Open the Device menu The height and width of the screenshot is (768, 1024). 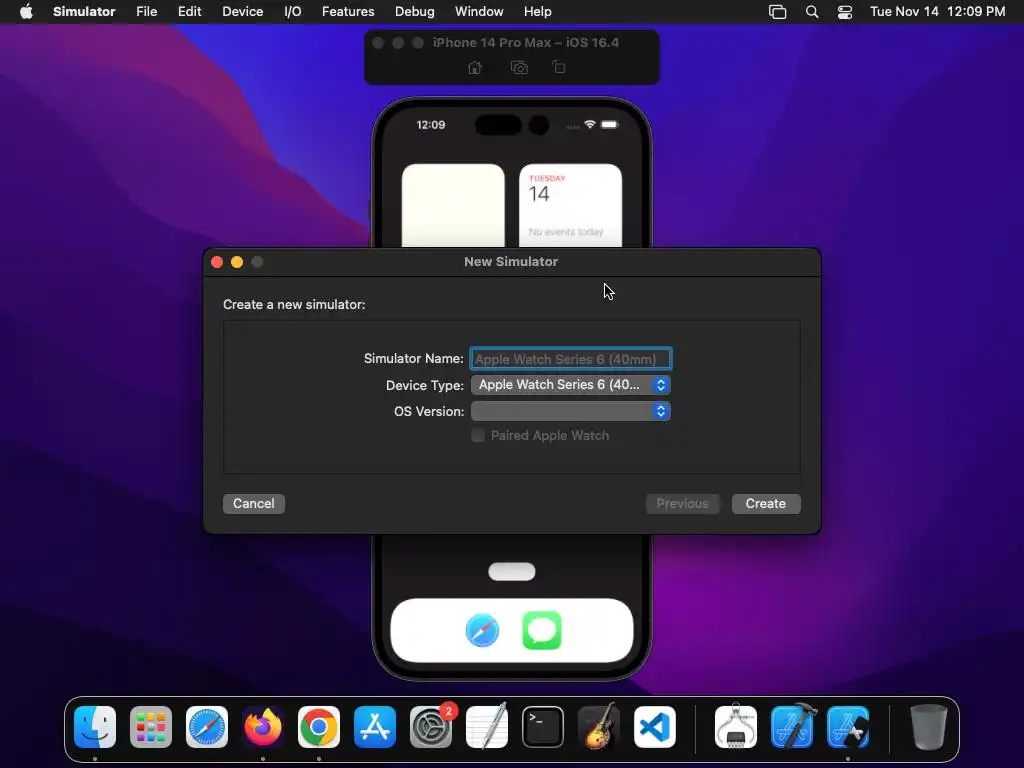(x=242, y=12)
